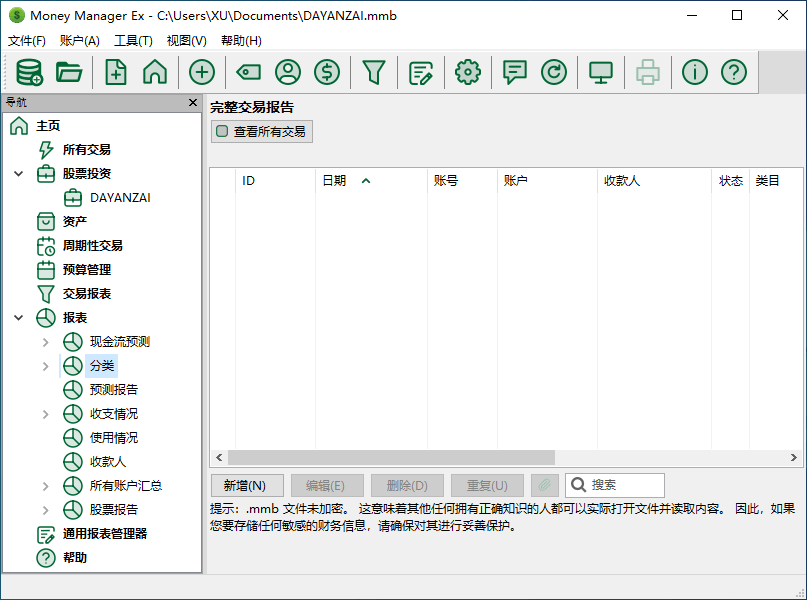Click the 搜索 search field
Screen dimensions: 807x600
(x=624, y=485)
